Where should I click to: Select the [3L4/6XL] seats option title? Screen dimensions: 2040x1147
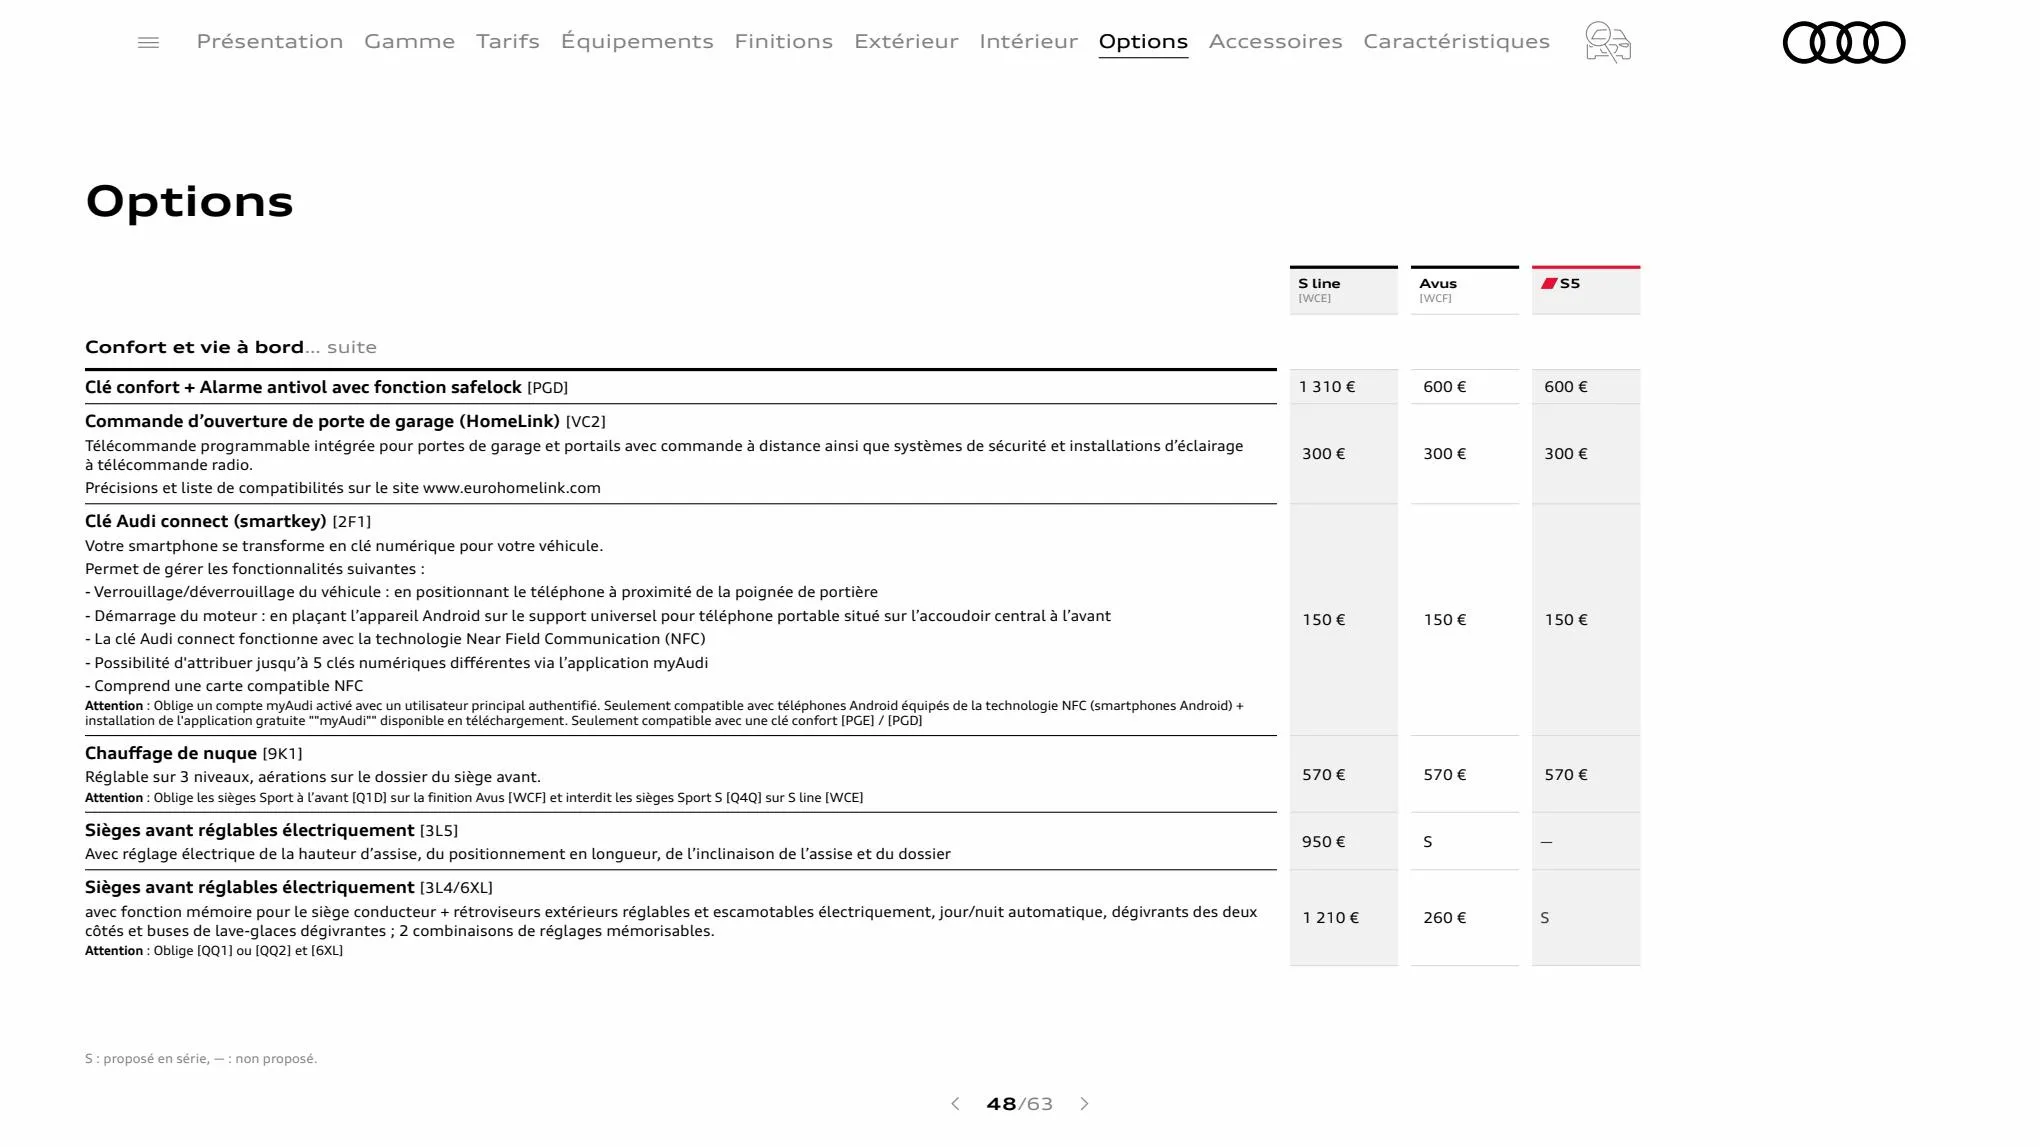[x=289, y=887]
